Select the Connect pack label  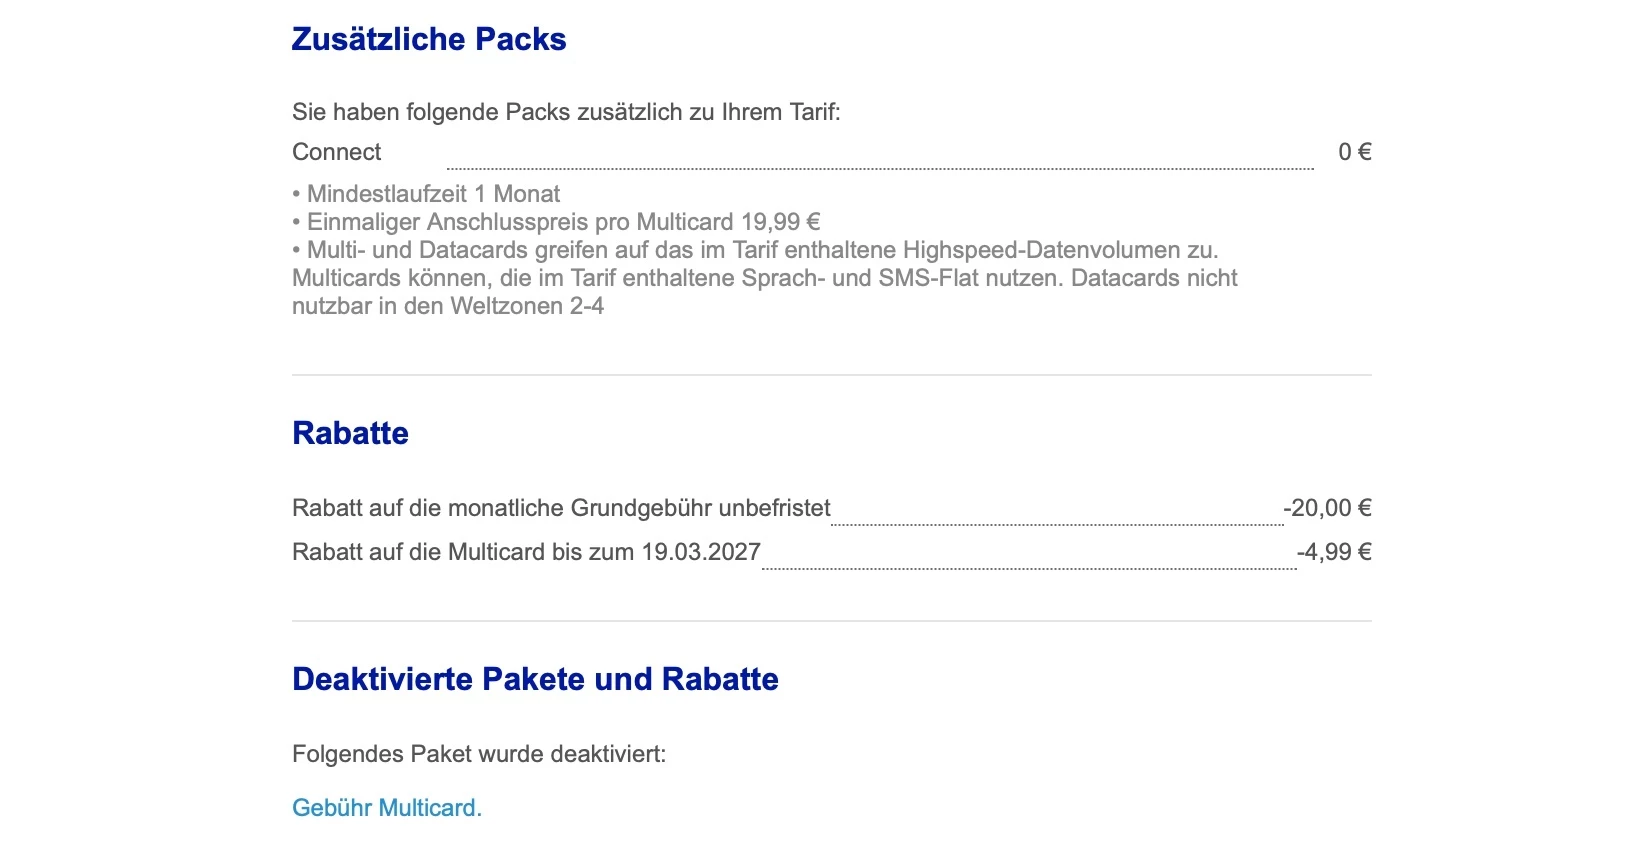coord(337,152)
